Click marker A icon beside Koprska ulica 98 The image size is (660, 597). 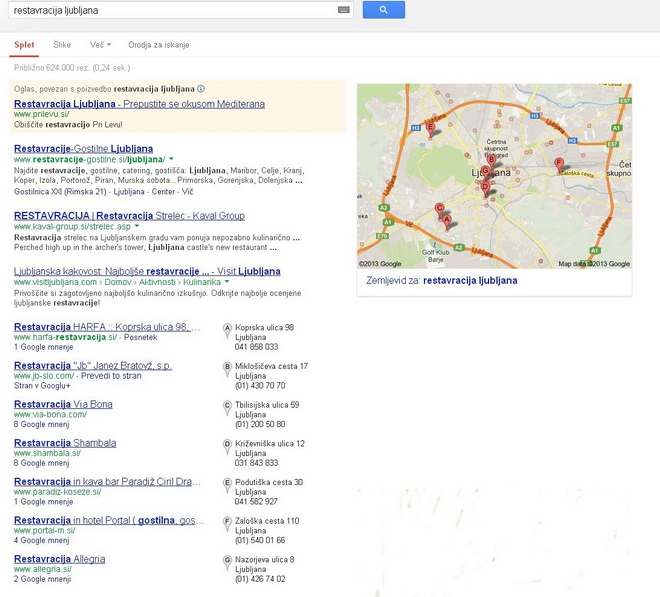tap(227, 330)
